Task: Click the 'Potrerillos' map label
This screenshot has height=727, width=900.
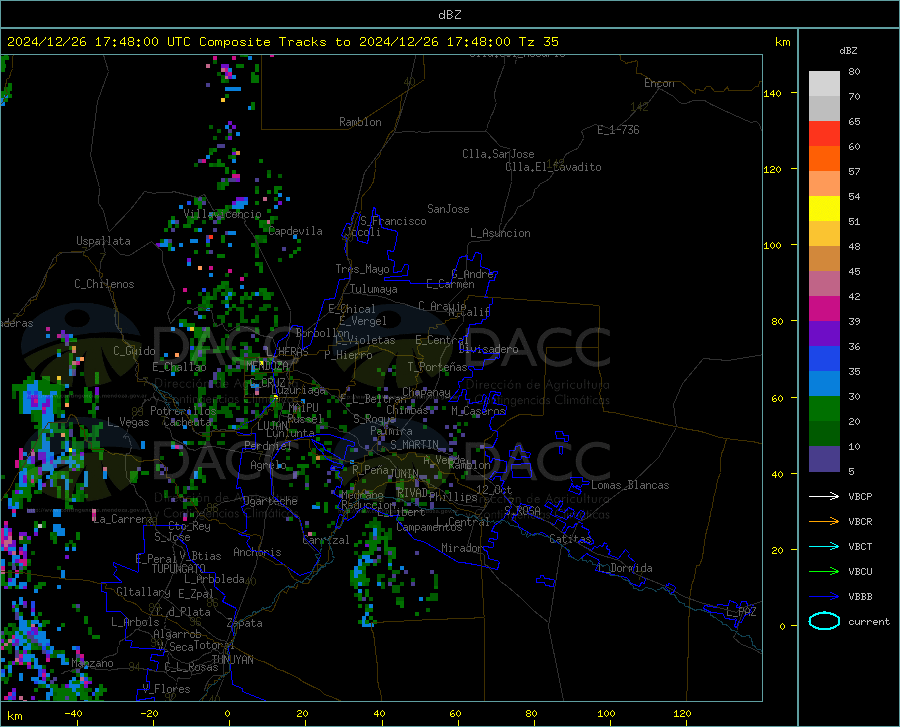Action: click(183, 411)
